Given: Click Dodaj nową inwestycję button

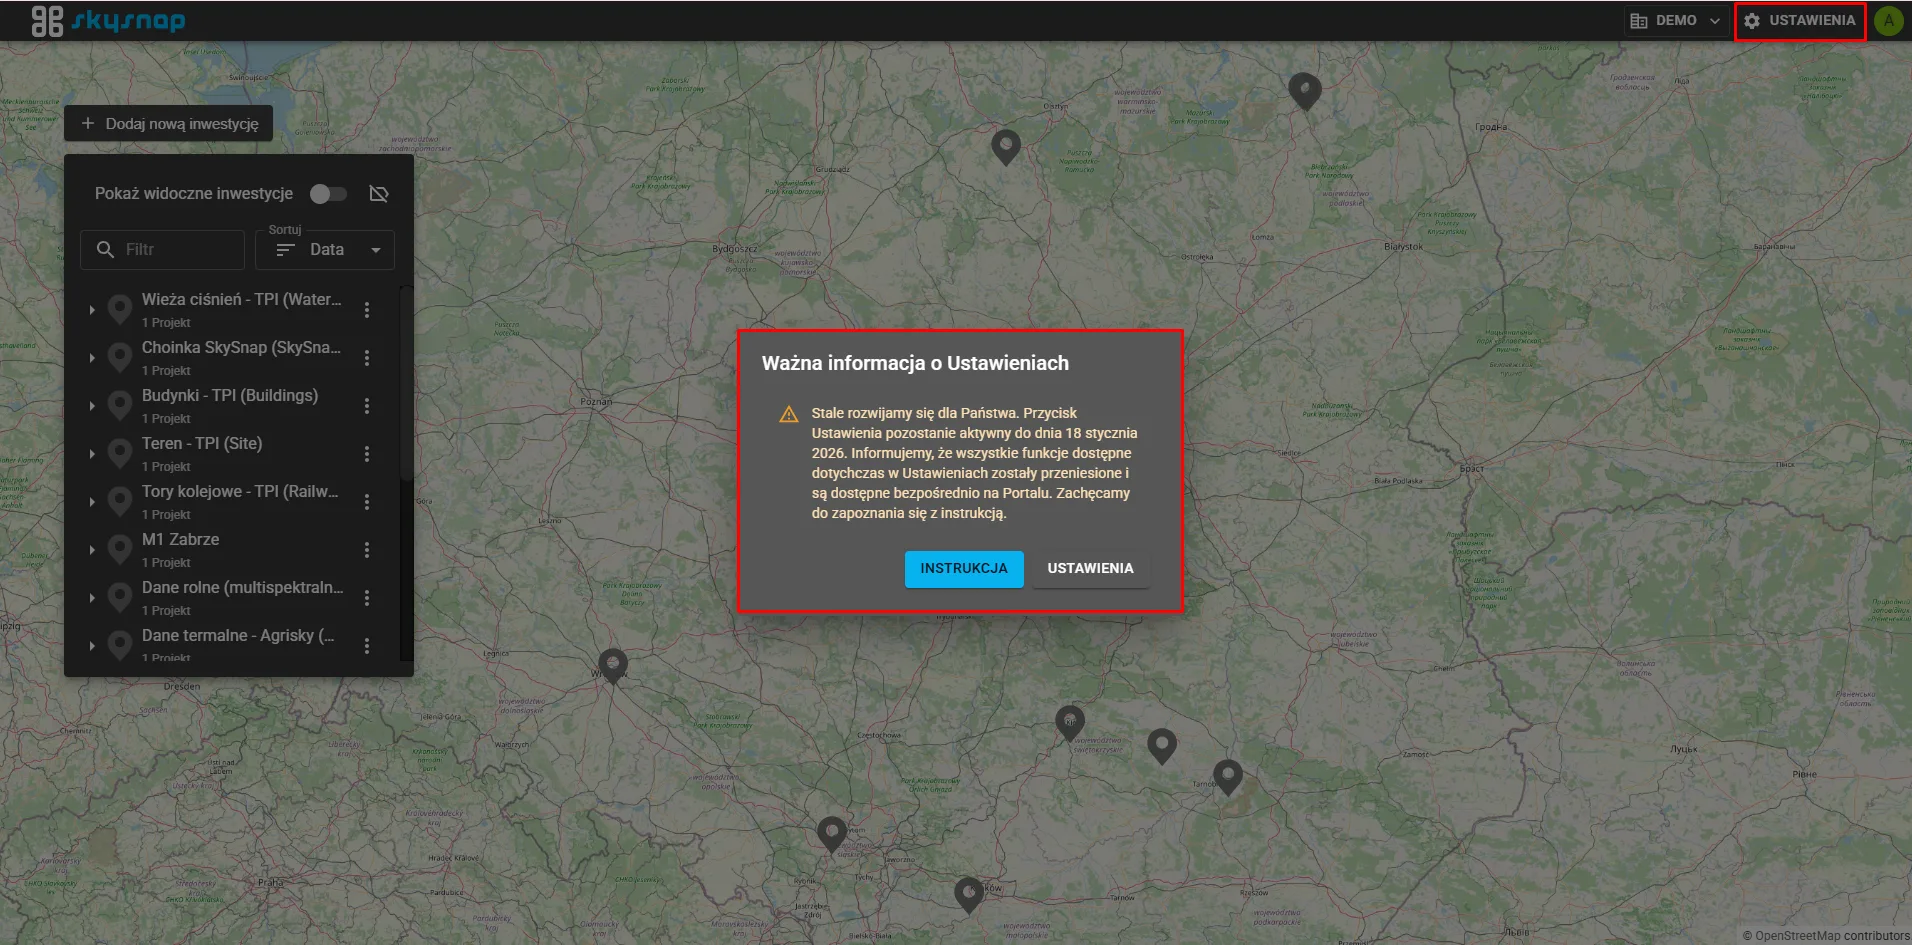Looking at the screenshot, I should click(x=169, y=124).
